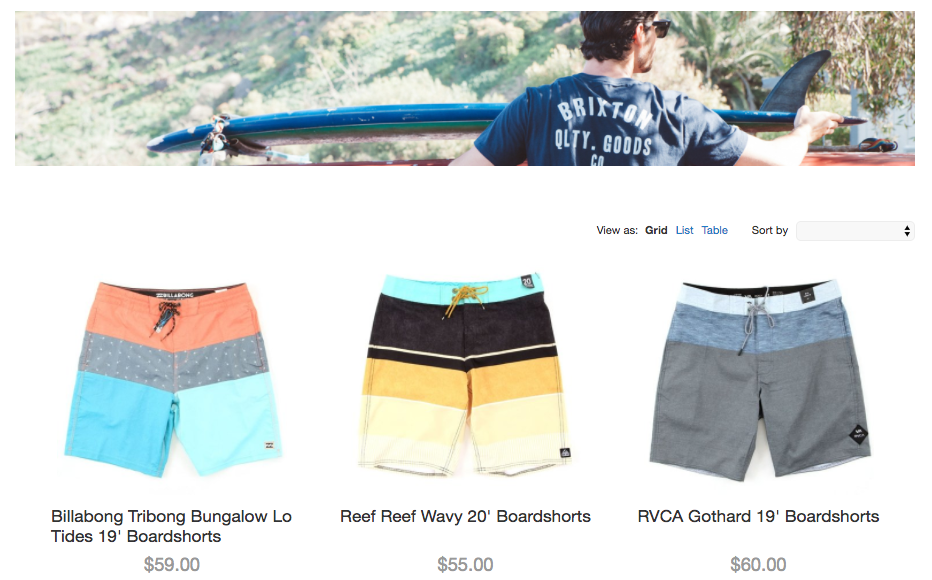Image resolution: width=932 pixels, height=580 pixels.
Task: Switch to Table view
Action: [x=714, y=231]
